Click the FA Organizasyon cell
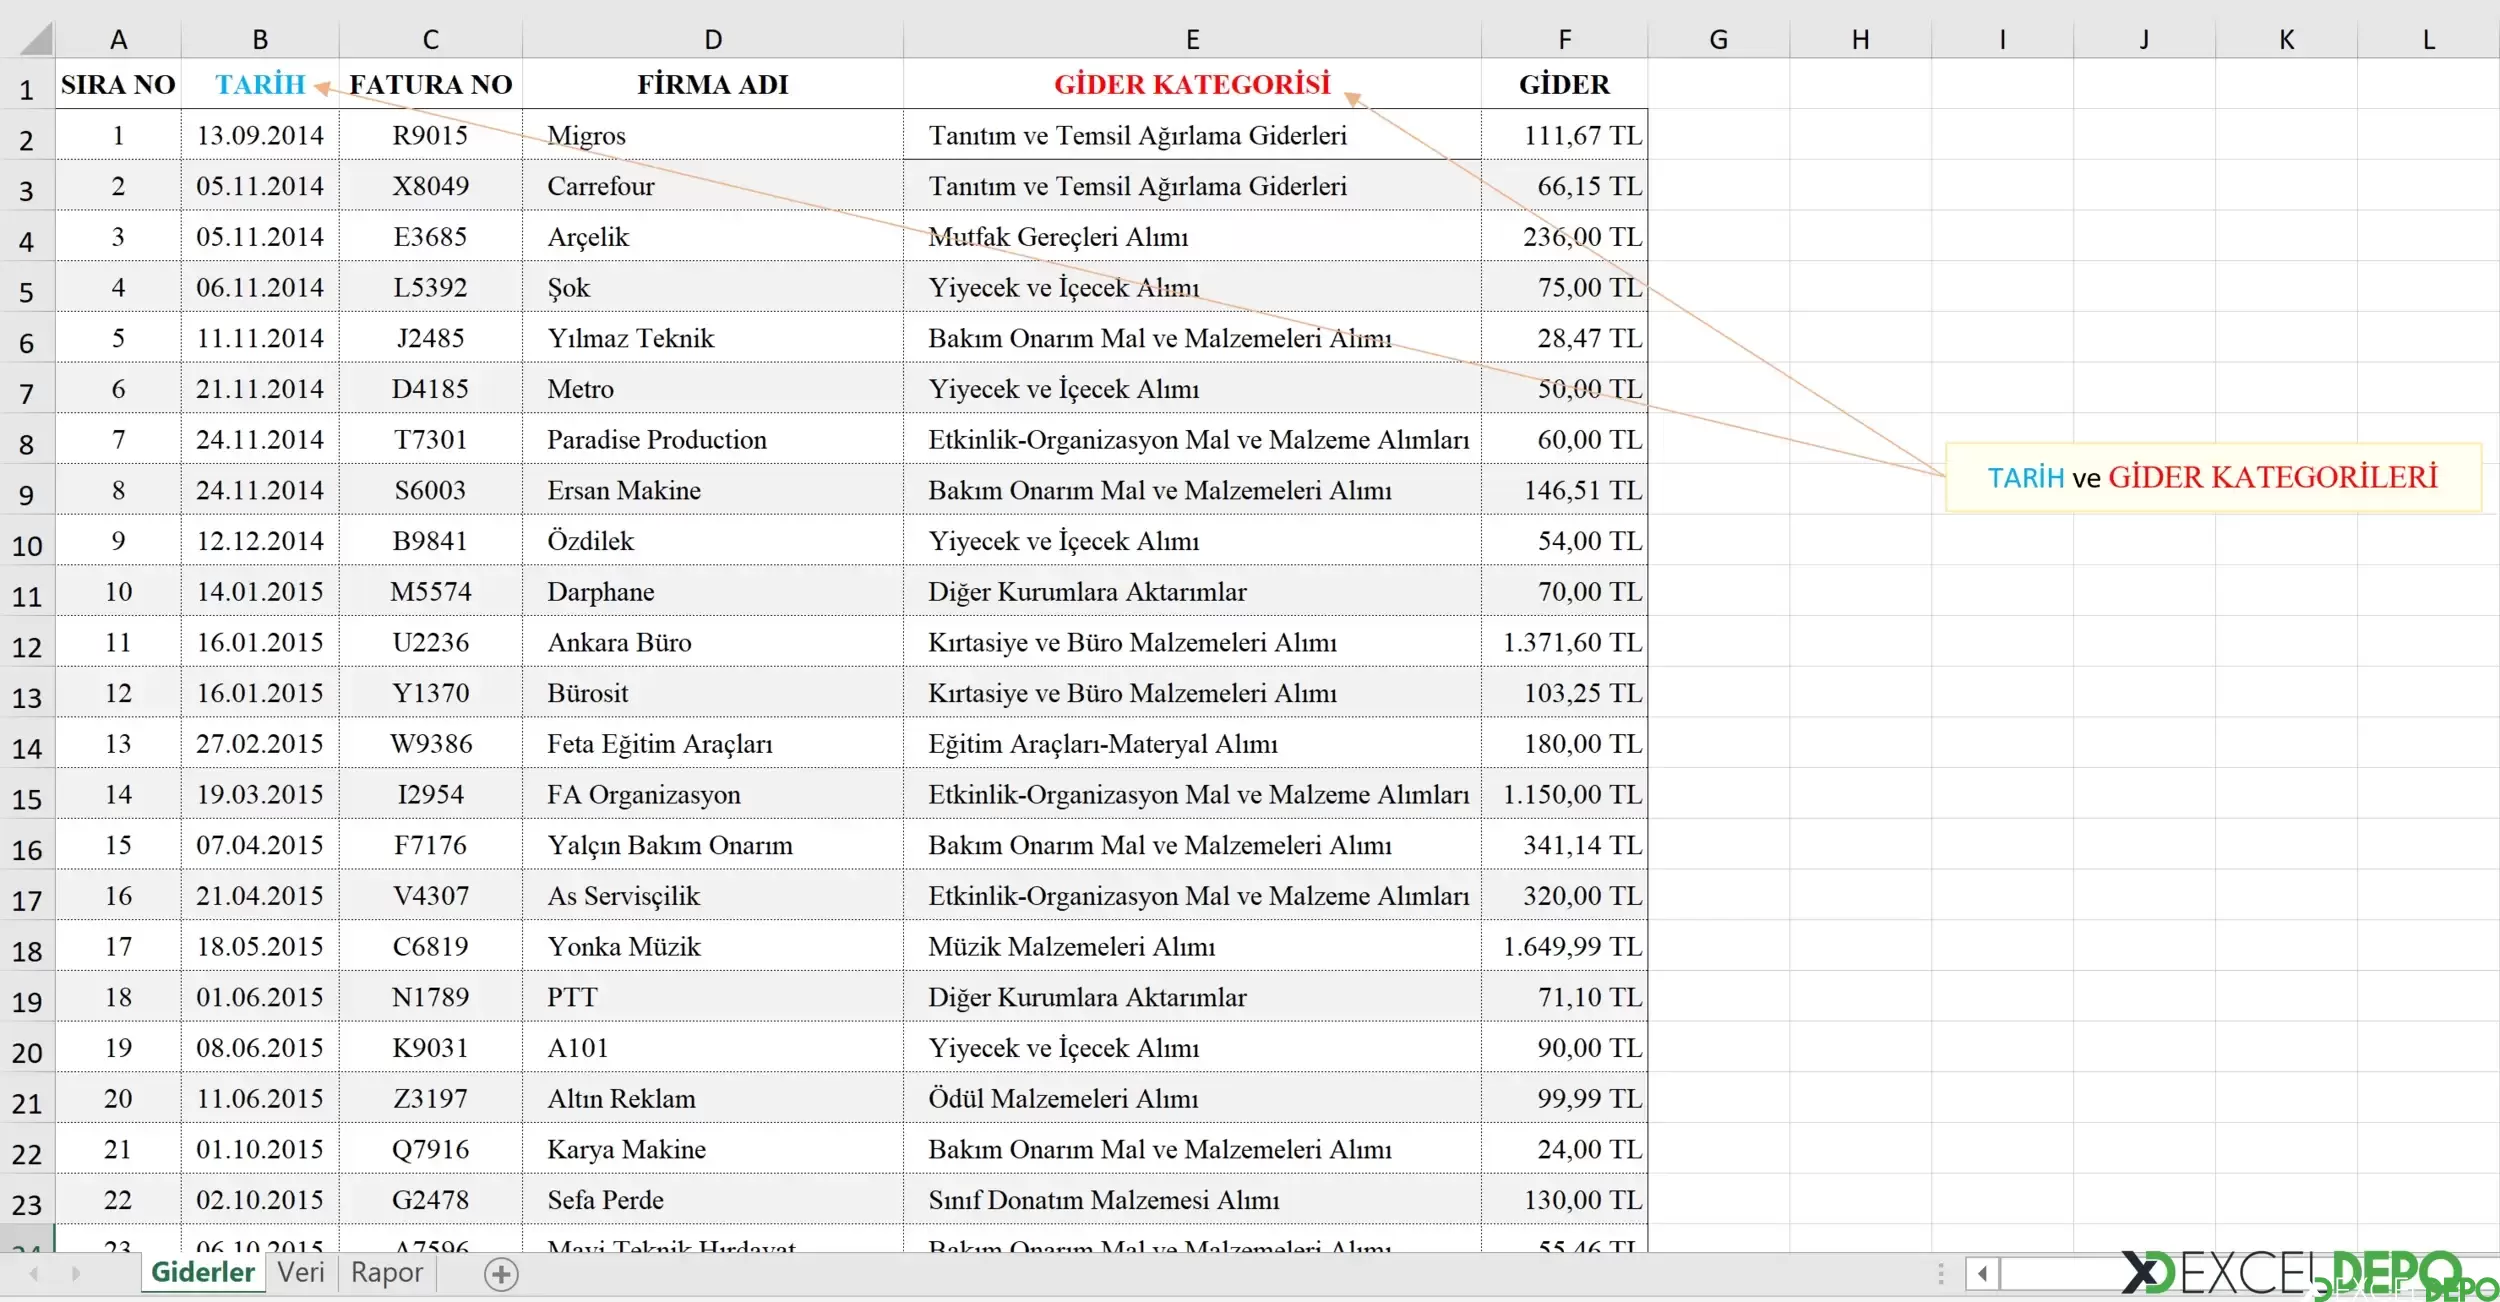This screenshot has height=1302, width=2500. 713,795
